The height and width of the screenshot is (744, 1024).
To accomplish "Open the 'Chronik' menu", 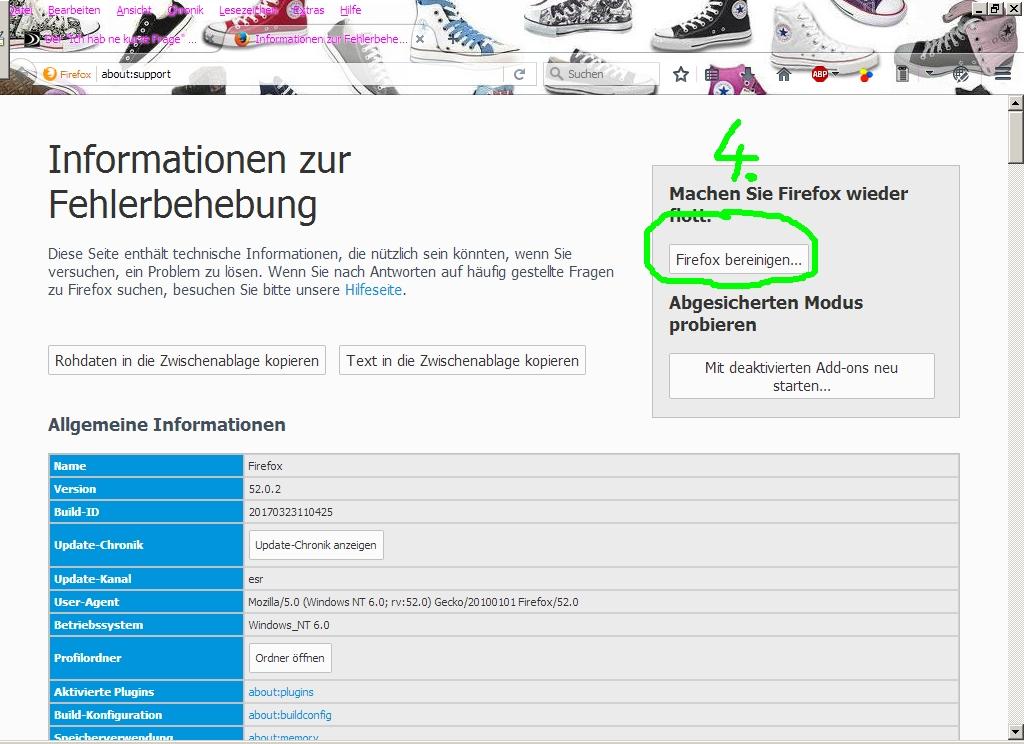I will click(185, 10).
